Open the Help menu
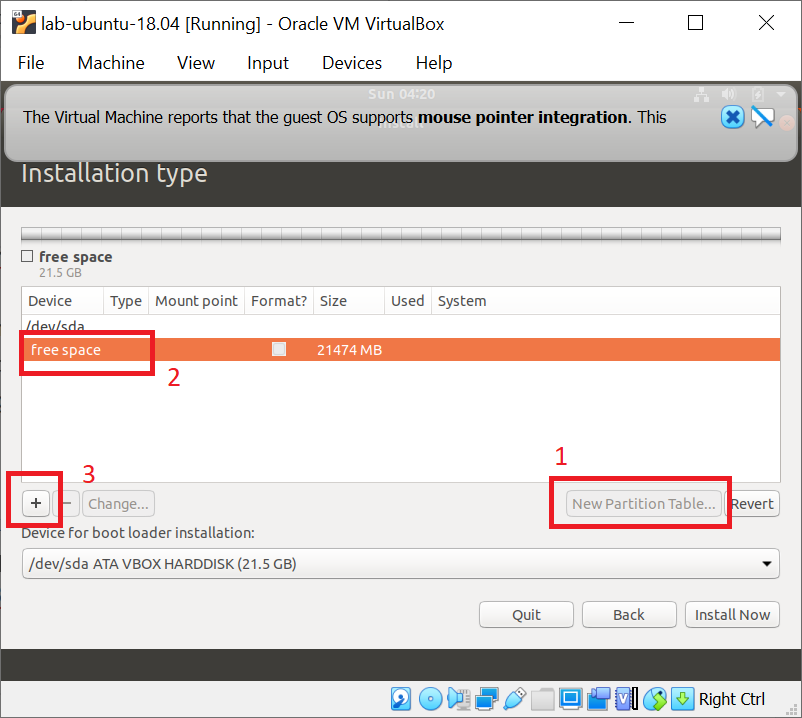The height and width of the screenshot is (718, 802). (x=434, y=63)
